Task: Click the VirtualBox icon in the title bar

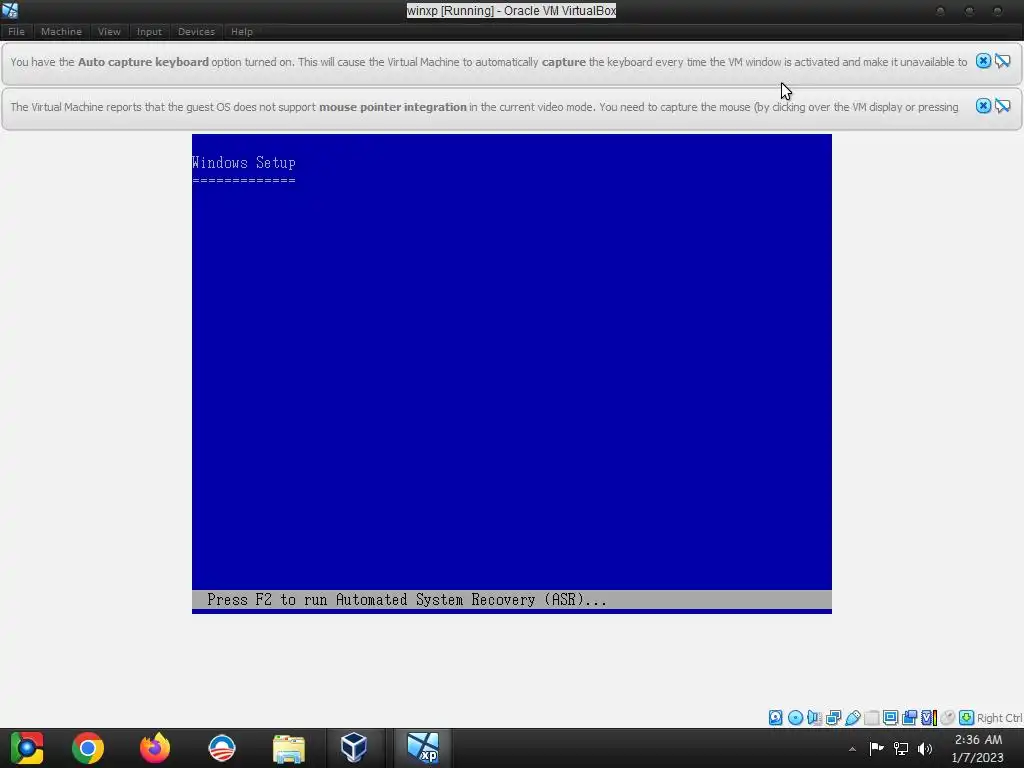Action: [10, 10]
